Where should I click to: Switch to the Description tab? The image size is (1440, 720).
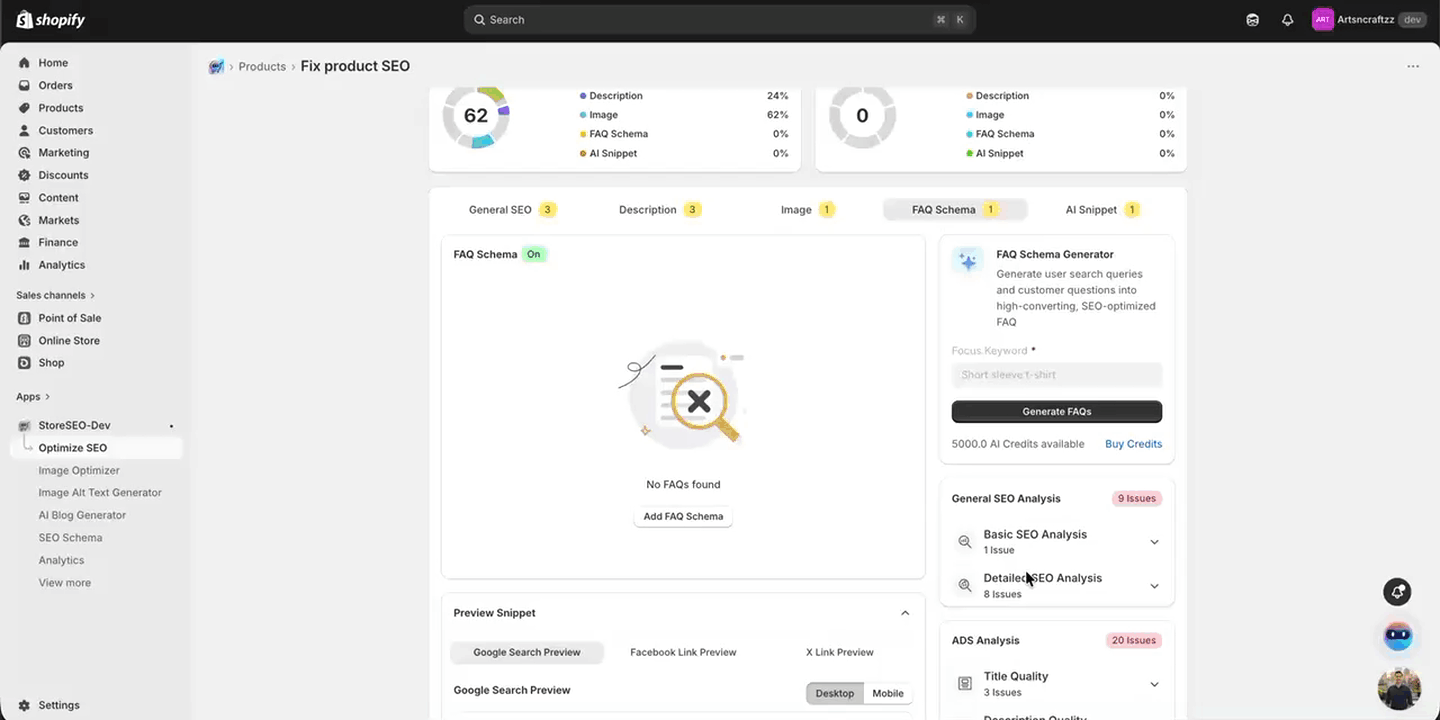point(648,209)
